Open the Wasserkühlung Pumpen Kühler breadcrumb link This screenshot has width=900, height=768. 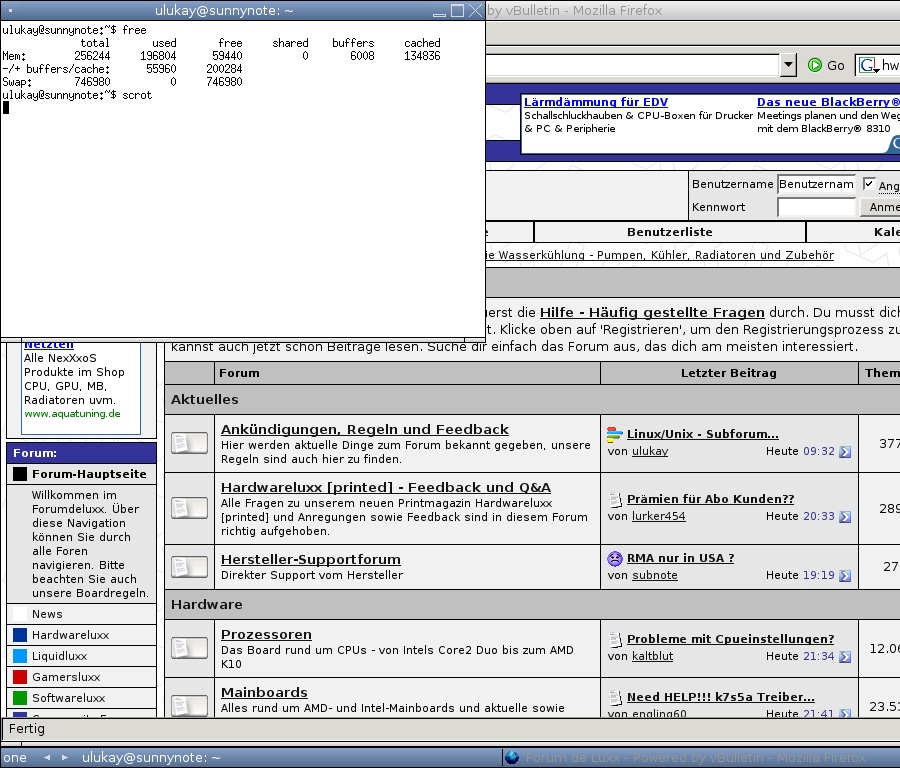660,255
